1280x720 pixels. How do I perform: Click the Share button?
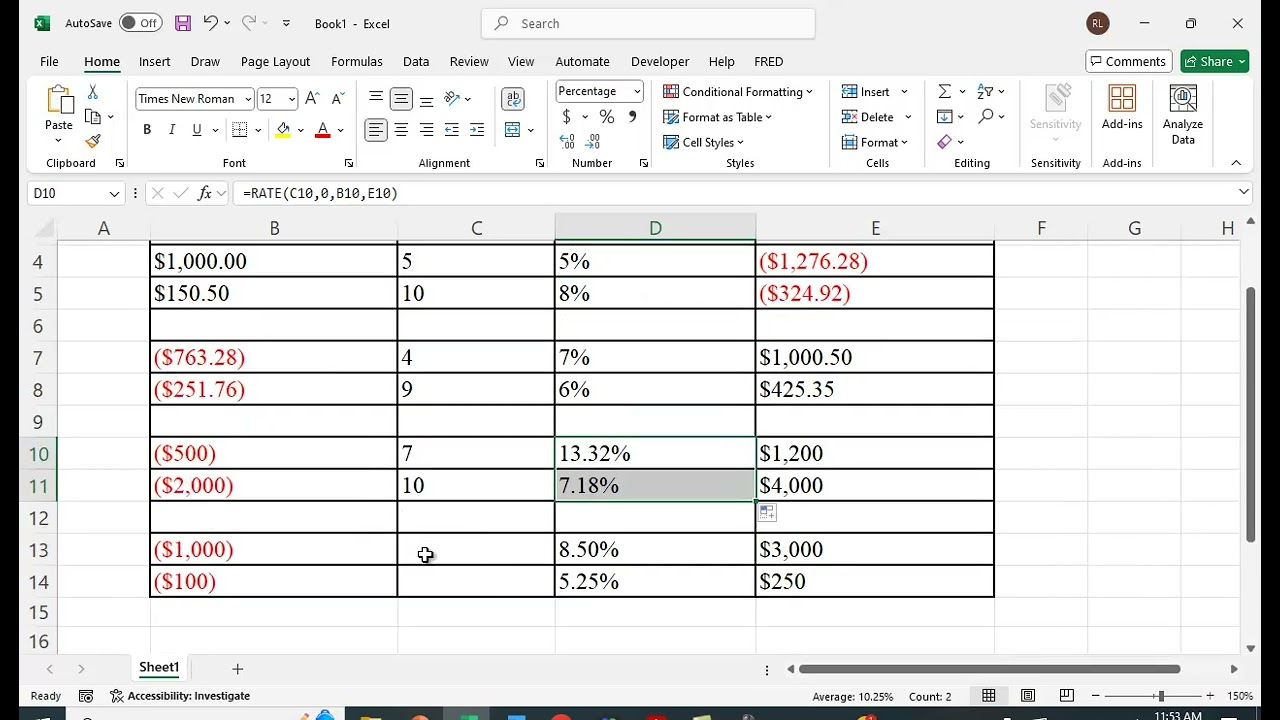pyautogui.click(x=1214, y=62)
